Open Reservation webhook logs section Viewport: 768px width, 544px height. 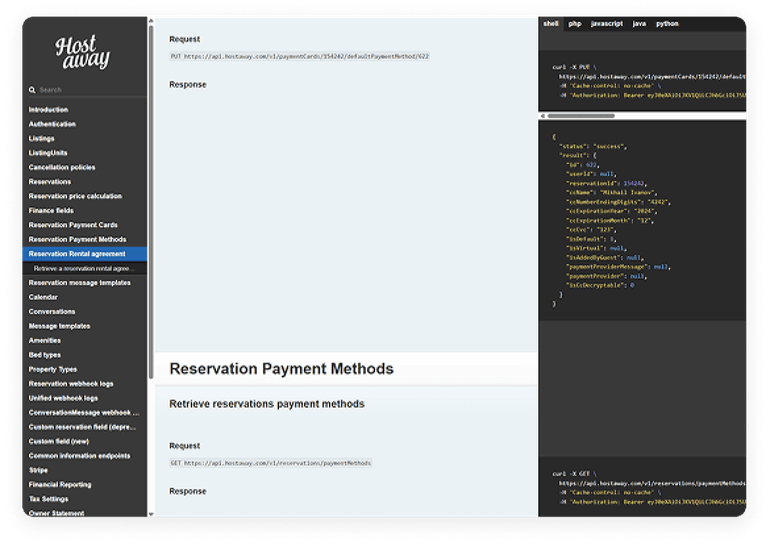(x=71, y=384)
